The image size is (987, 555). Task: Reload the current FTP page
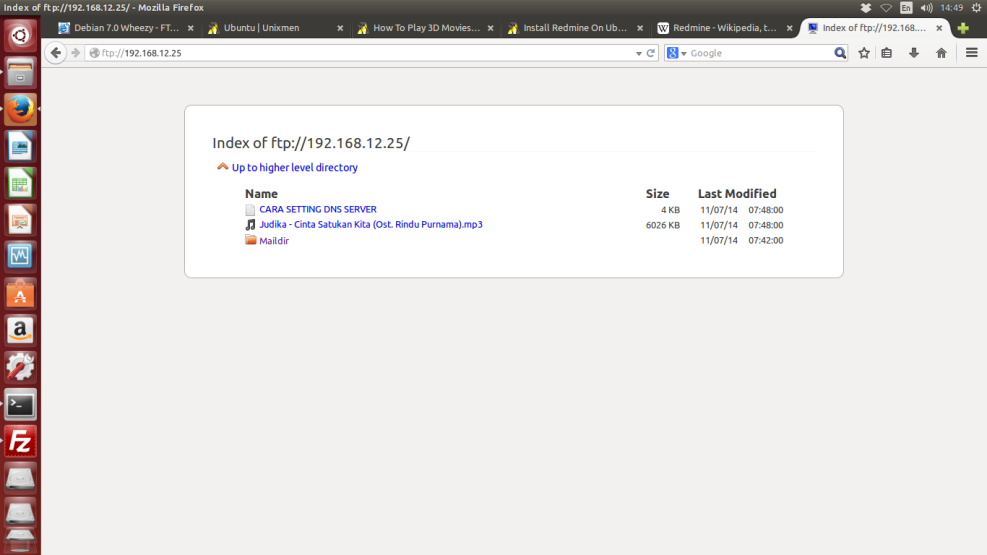click(x=651, y=53)
